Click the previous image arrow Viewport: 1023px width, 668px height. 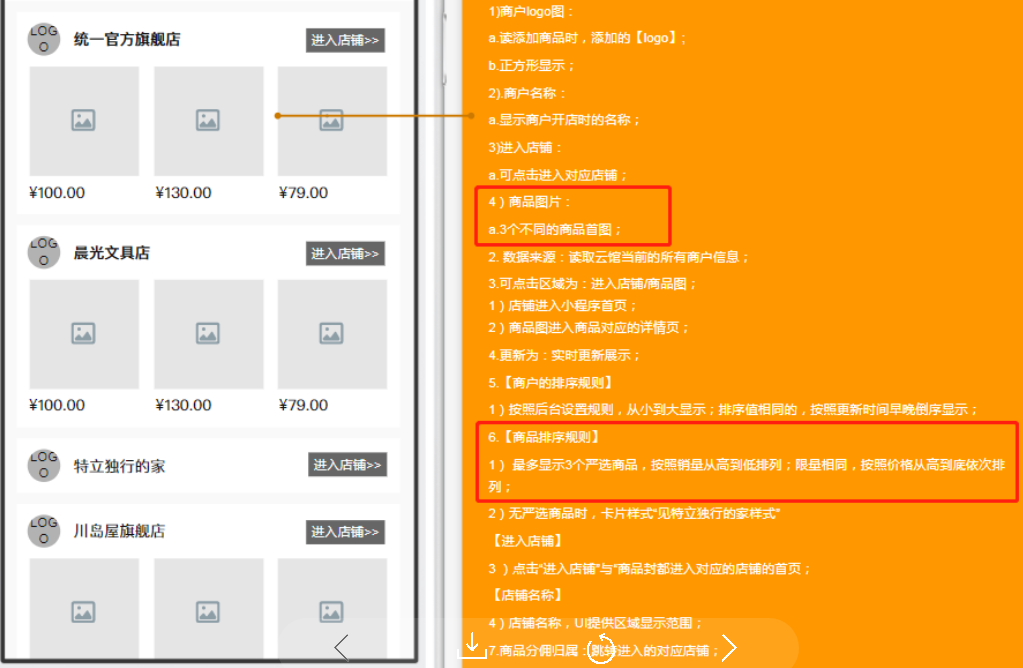341,648
